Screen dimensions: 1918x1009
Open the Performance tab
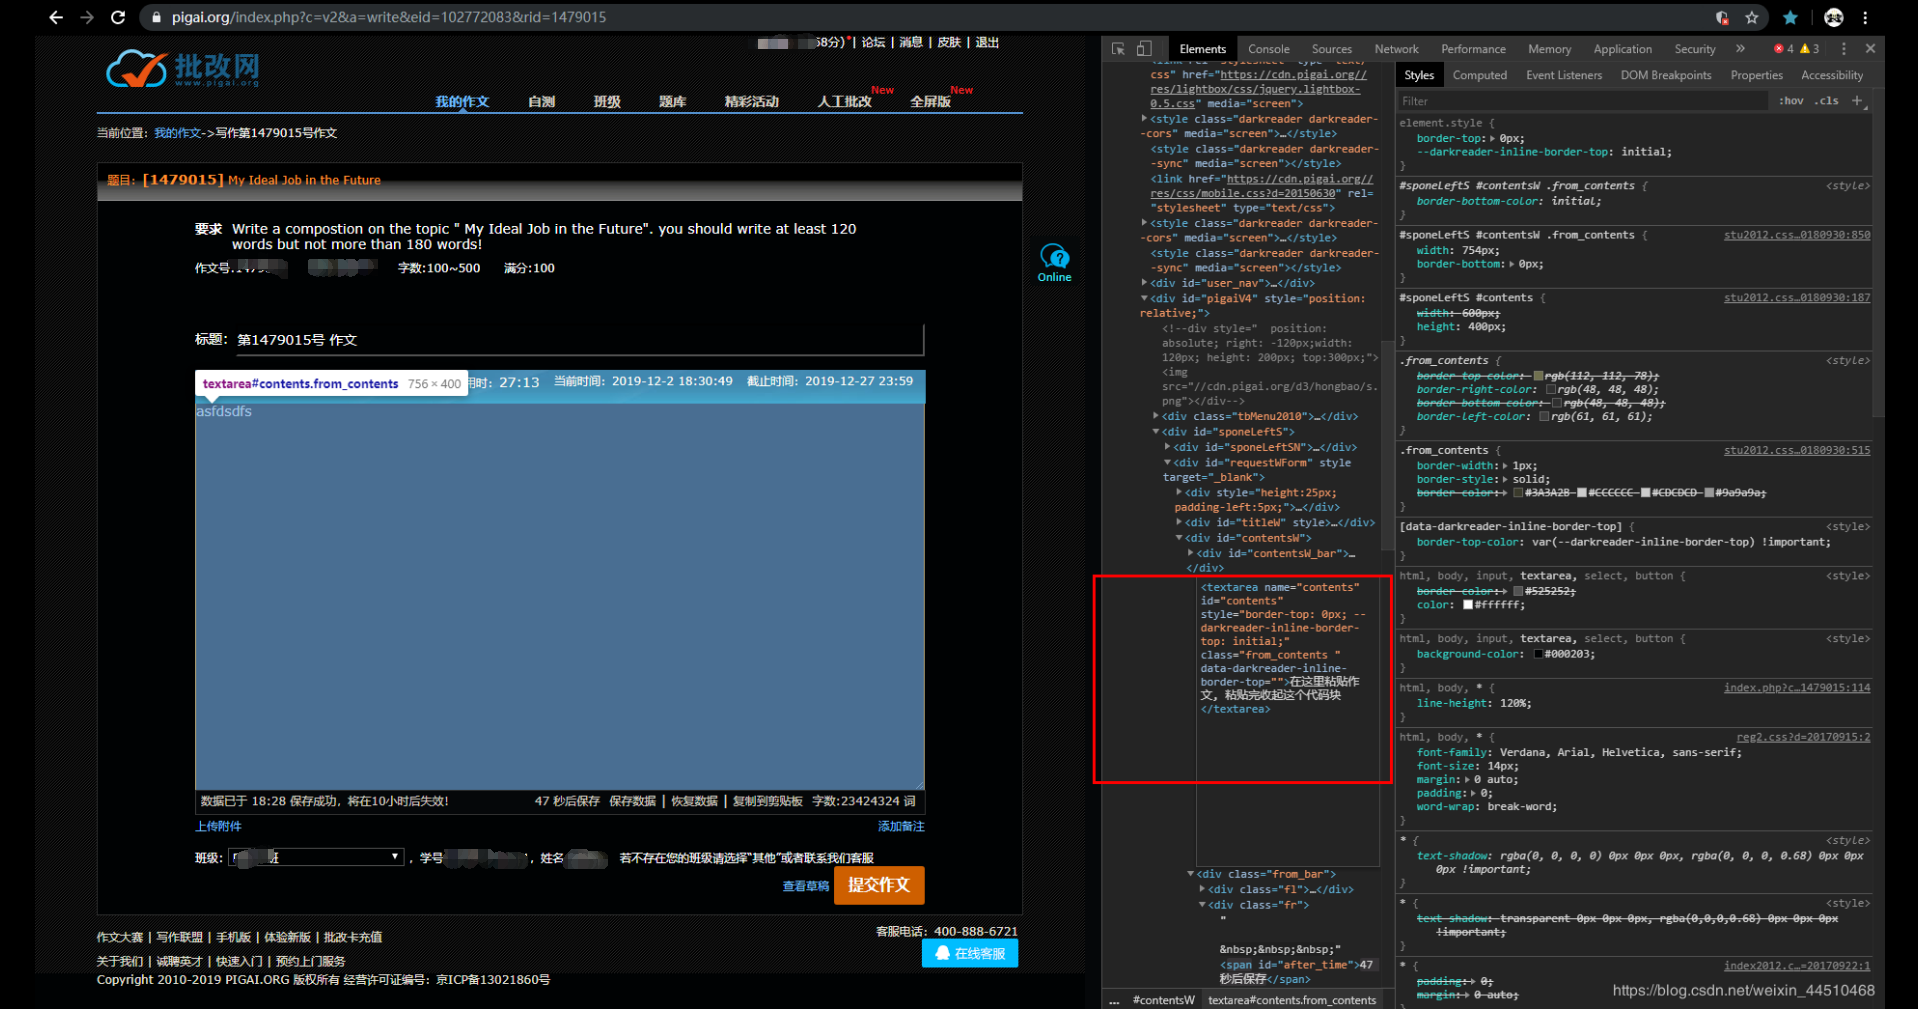1473,49
